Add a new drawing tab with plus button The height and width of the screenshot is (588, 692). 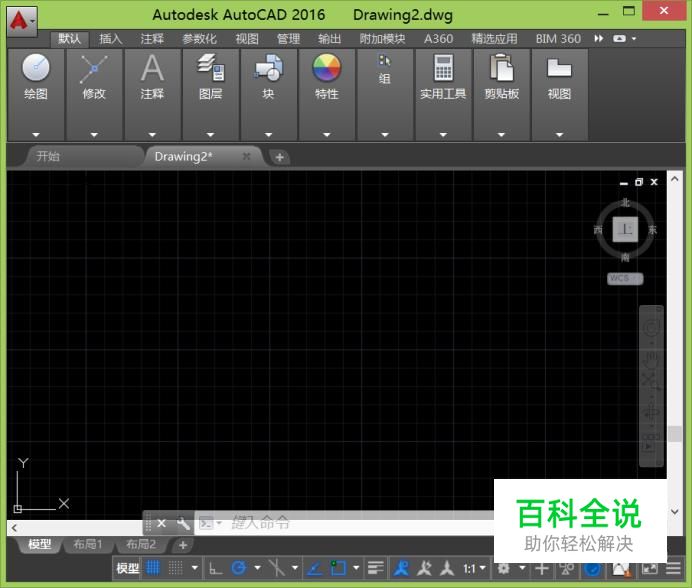pos(280,157)
